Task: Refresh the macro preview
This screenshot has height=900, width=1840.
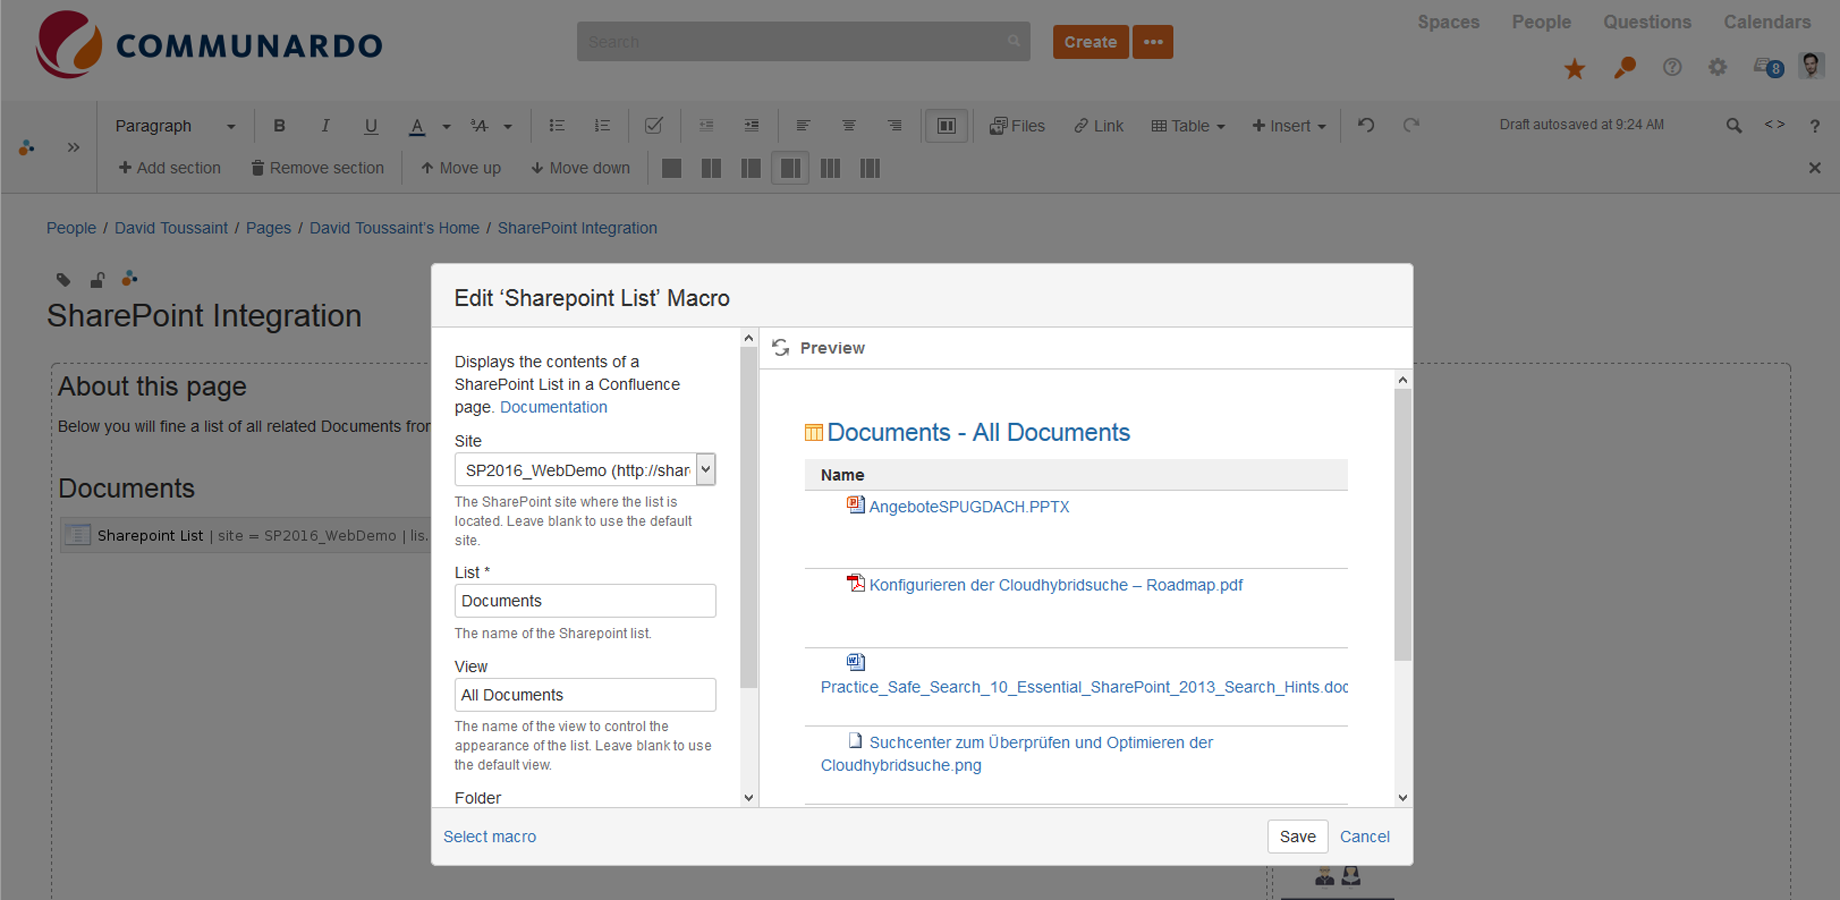Action: [x=781, y=348]
